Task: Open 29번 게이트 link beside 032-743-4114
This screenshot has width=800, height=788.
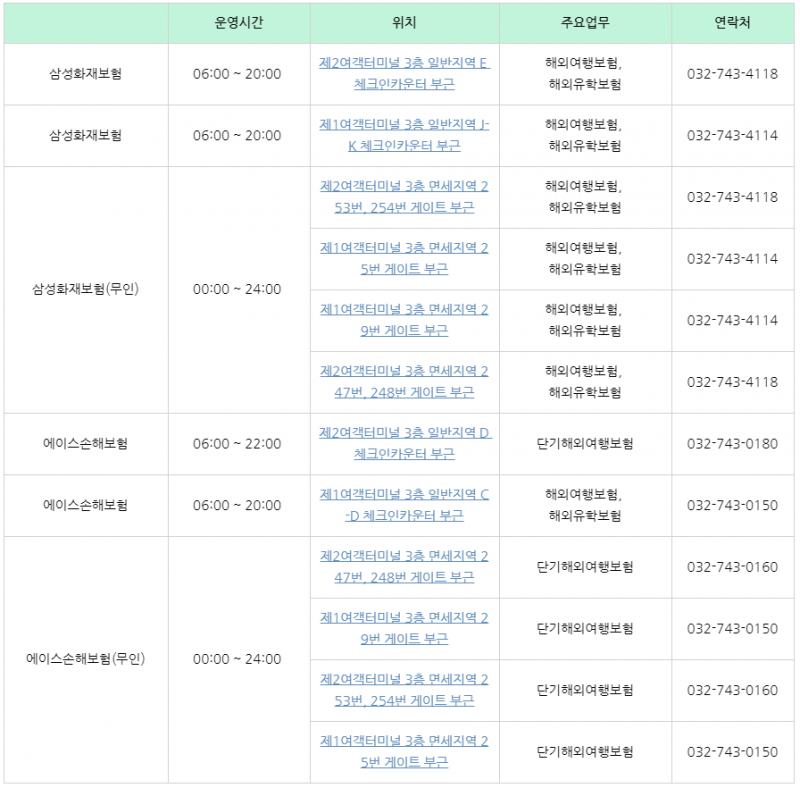Action: click(x=404, y=320)
